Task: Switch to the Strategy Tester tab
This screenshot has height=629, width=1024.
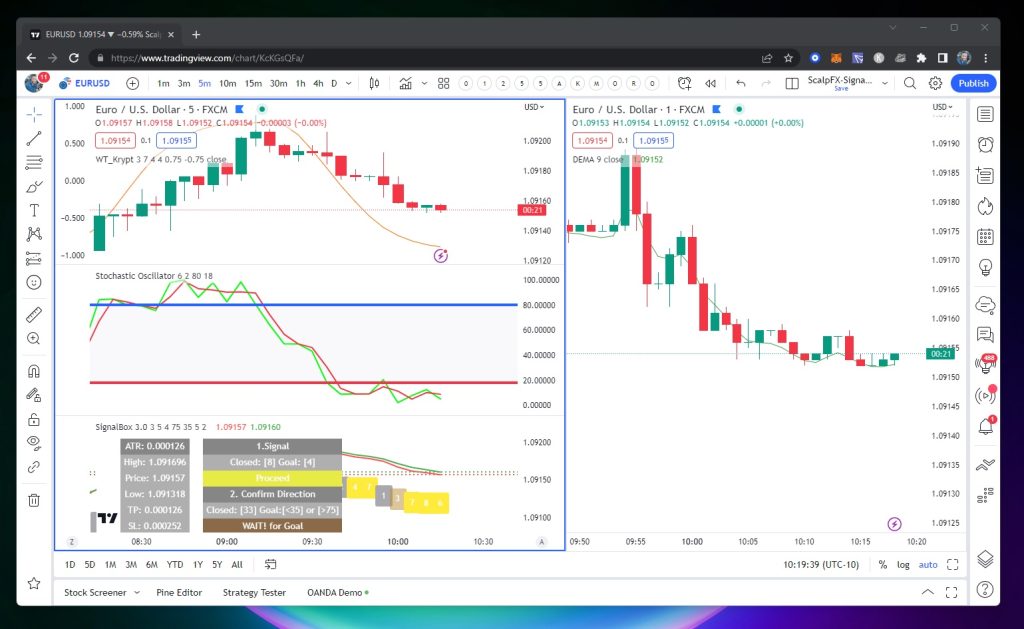Action: pos(254,592)
